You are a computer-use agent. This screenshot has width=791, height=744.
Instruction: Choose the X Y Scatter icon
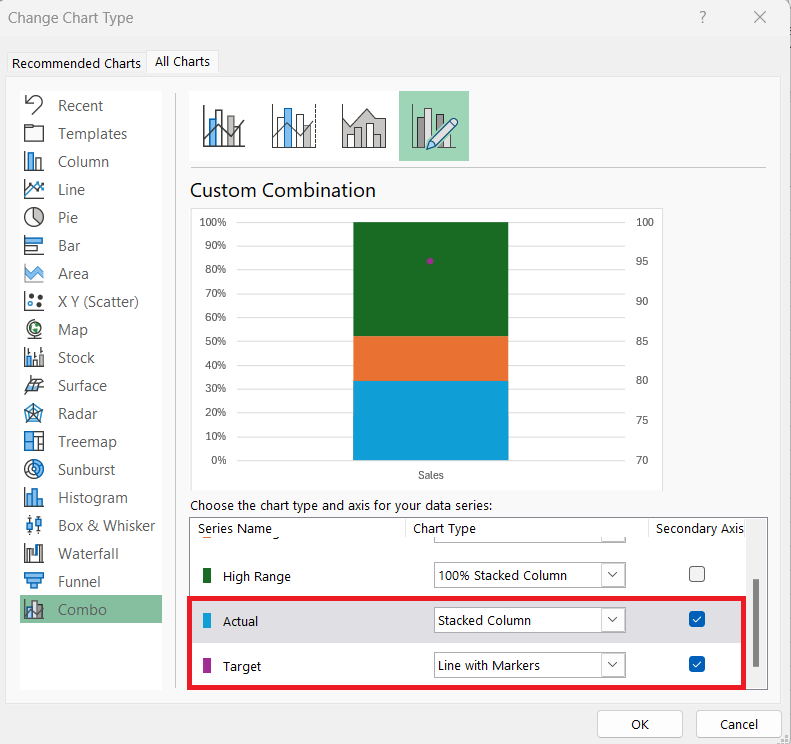click(34, 301)
